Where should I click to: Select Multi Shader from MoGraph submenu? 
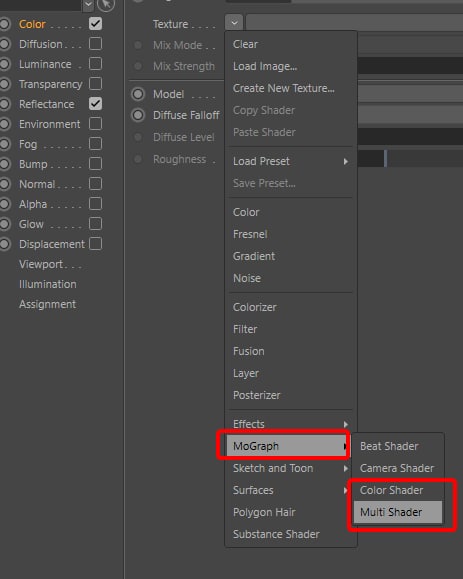coord(398,512)
